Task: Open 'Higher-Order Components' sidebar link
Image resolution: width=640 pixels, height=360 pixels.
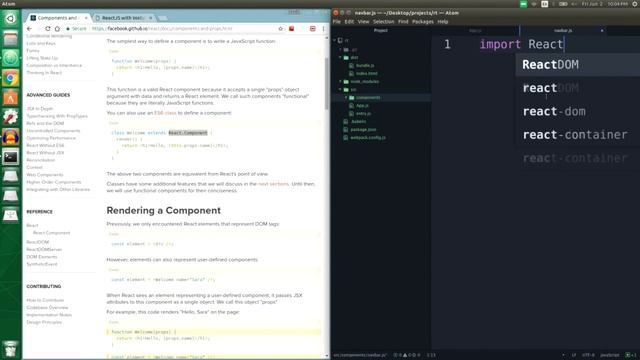Action: point(53,182)
